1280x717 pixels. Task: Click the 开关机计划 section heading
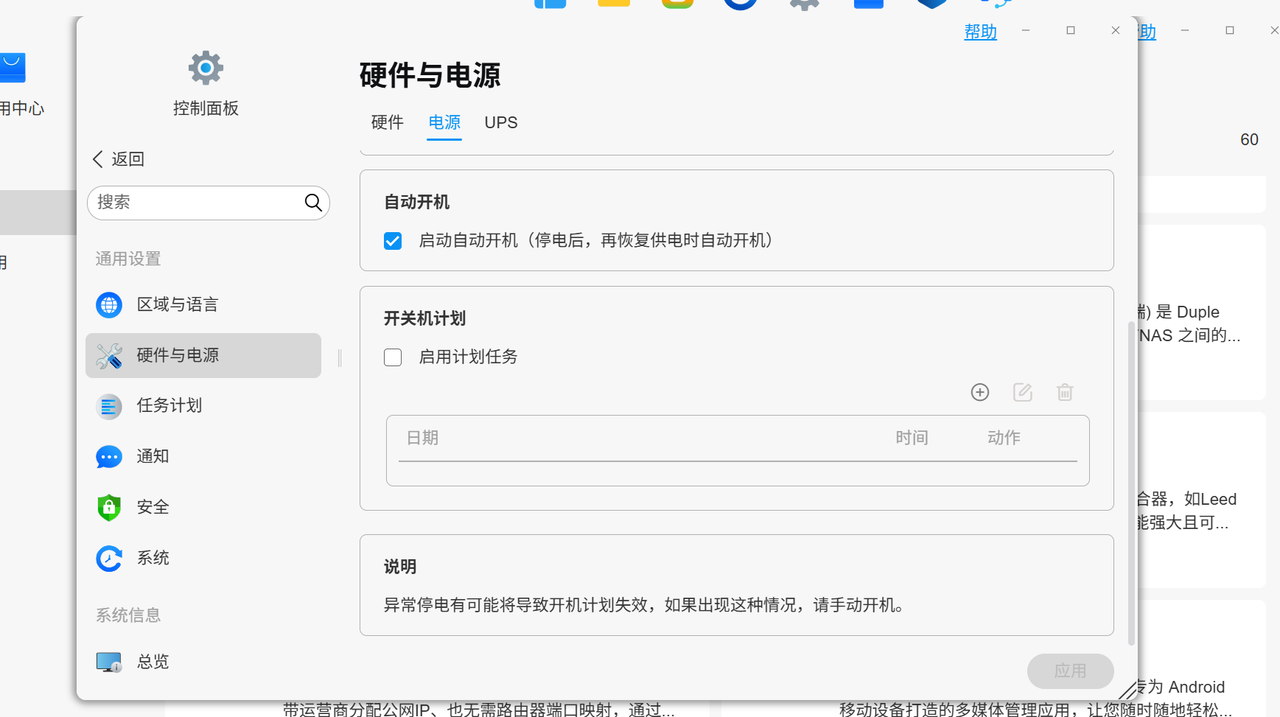(425, 319)
